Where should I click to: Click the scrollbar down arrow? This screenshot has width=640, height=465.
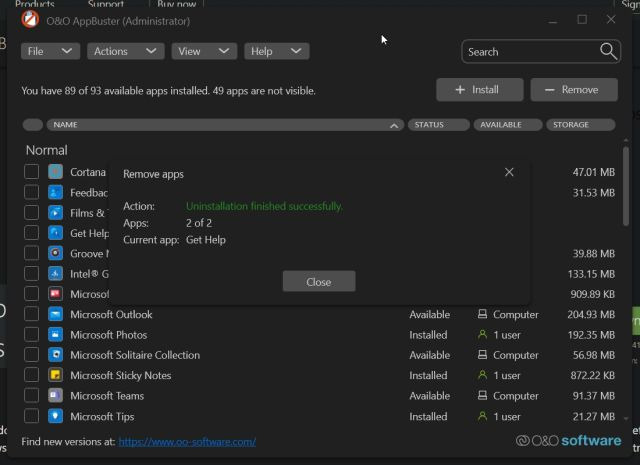626,418
